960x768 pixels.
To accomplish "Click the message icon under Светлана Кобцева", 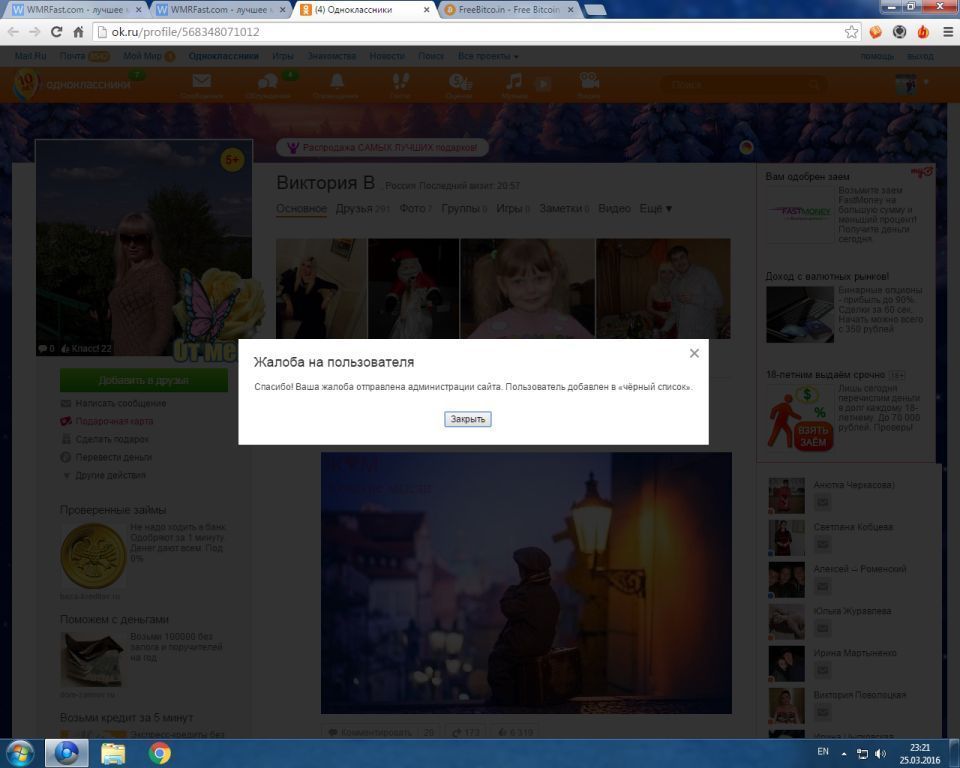I will click(x=822, y=544).
